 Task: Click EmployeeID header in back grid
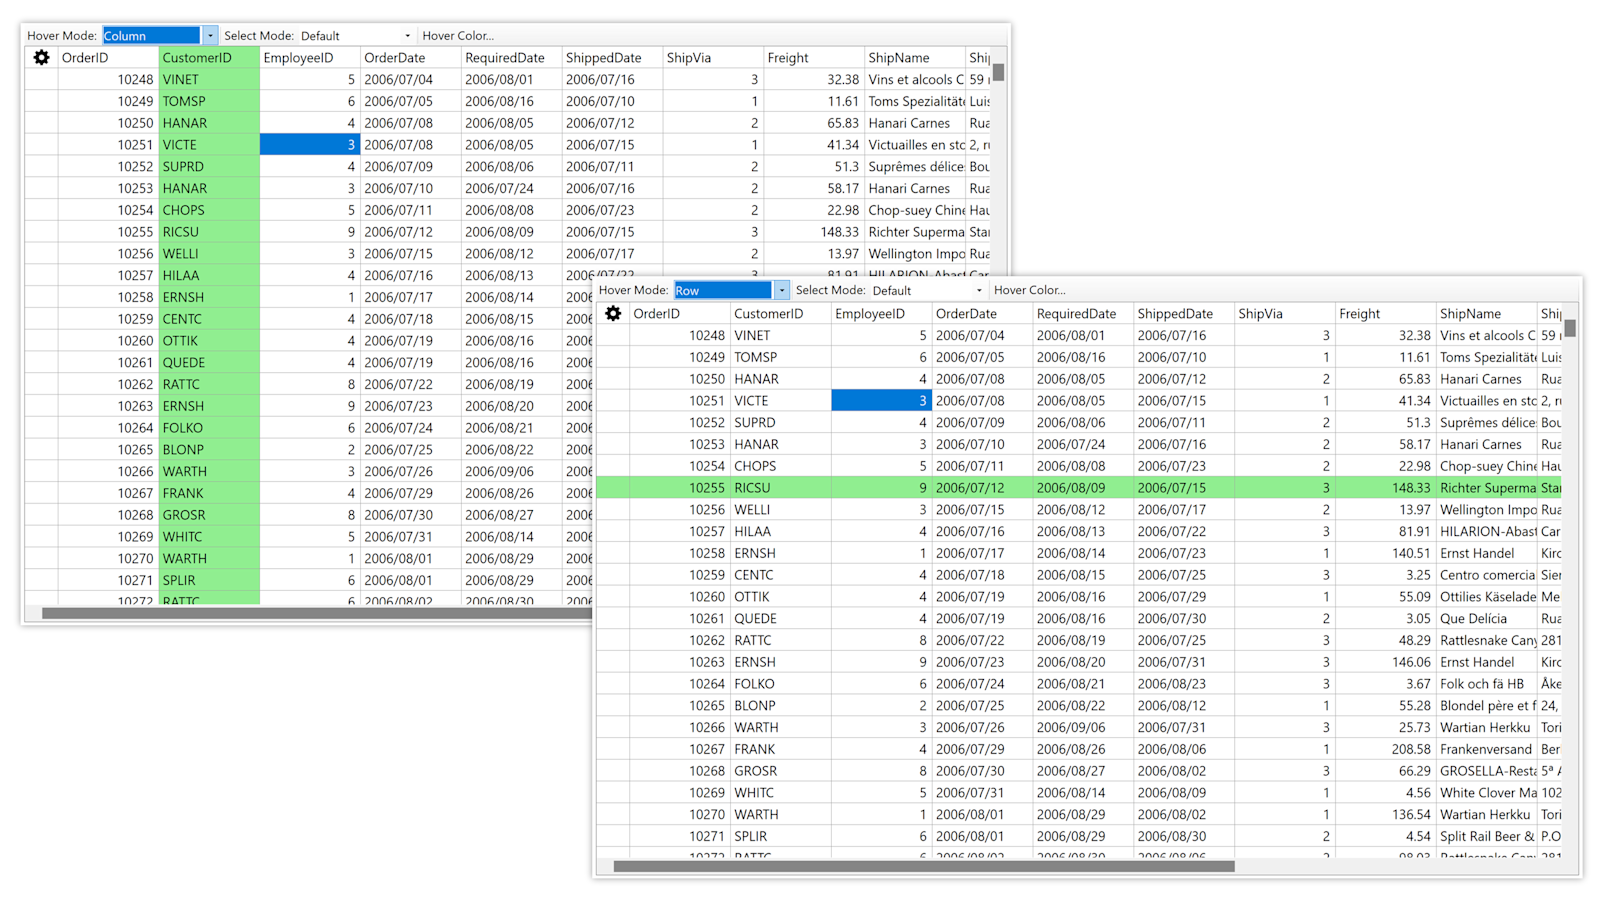click(x=310, y=58)
